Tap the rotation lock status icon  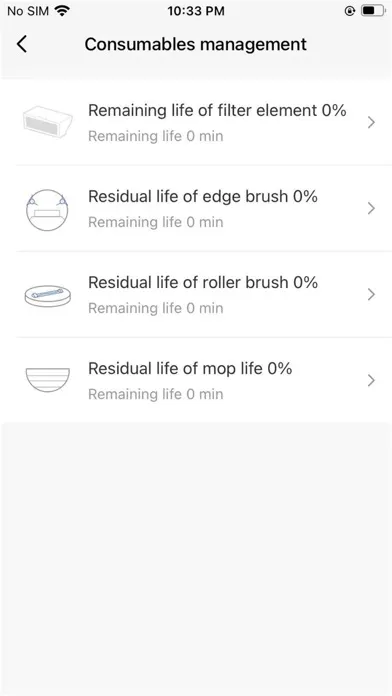[x=350, y=11]
